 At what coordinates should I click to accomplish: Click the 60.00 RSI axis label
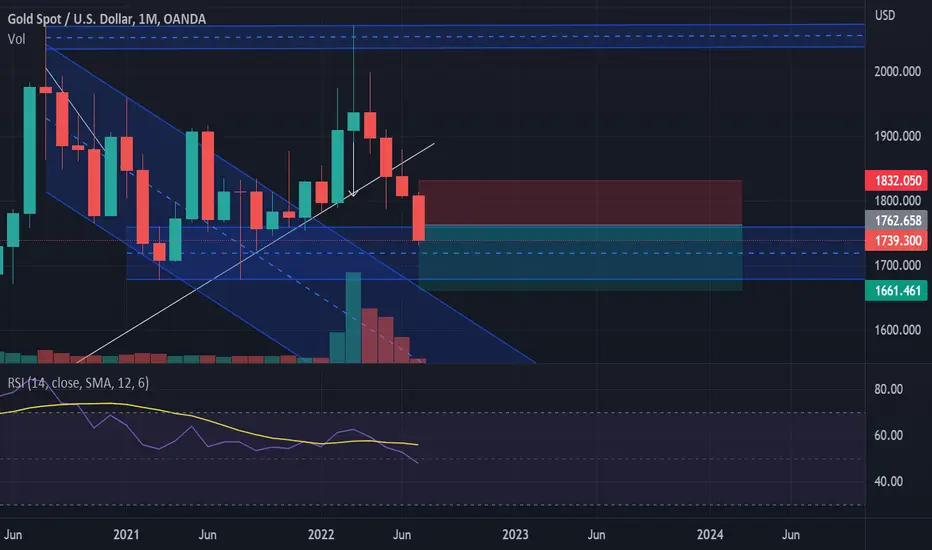pyautogui.click(x=888, y=435)
